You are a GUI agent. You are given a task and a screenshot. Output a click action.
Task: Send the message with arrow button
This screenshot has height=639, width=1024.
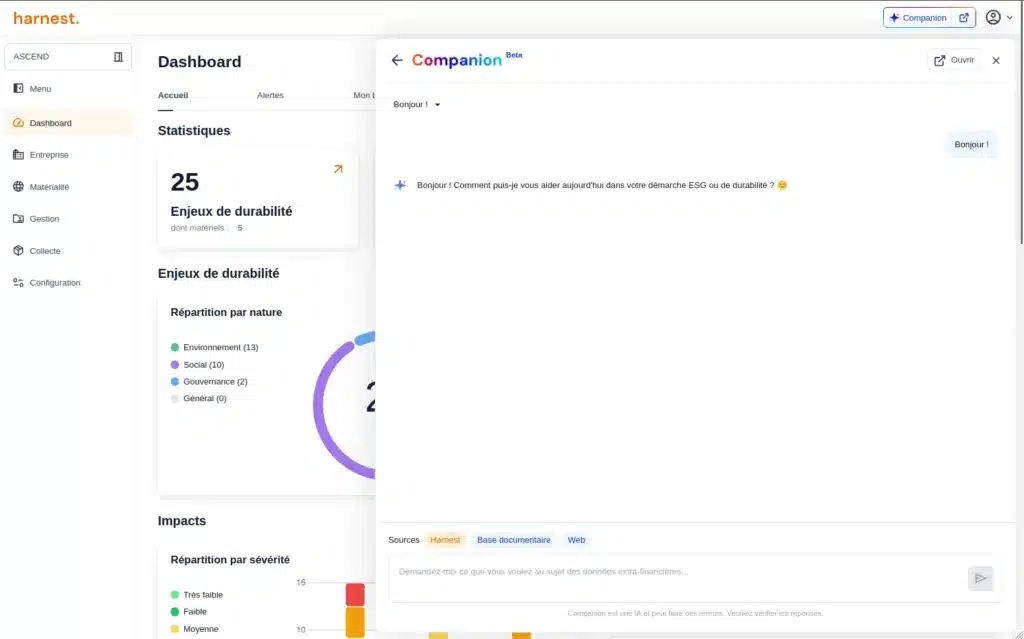980,578
